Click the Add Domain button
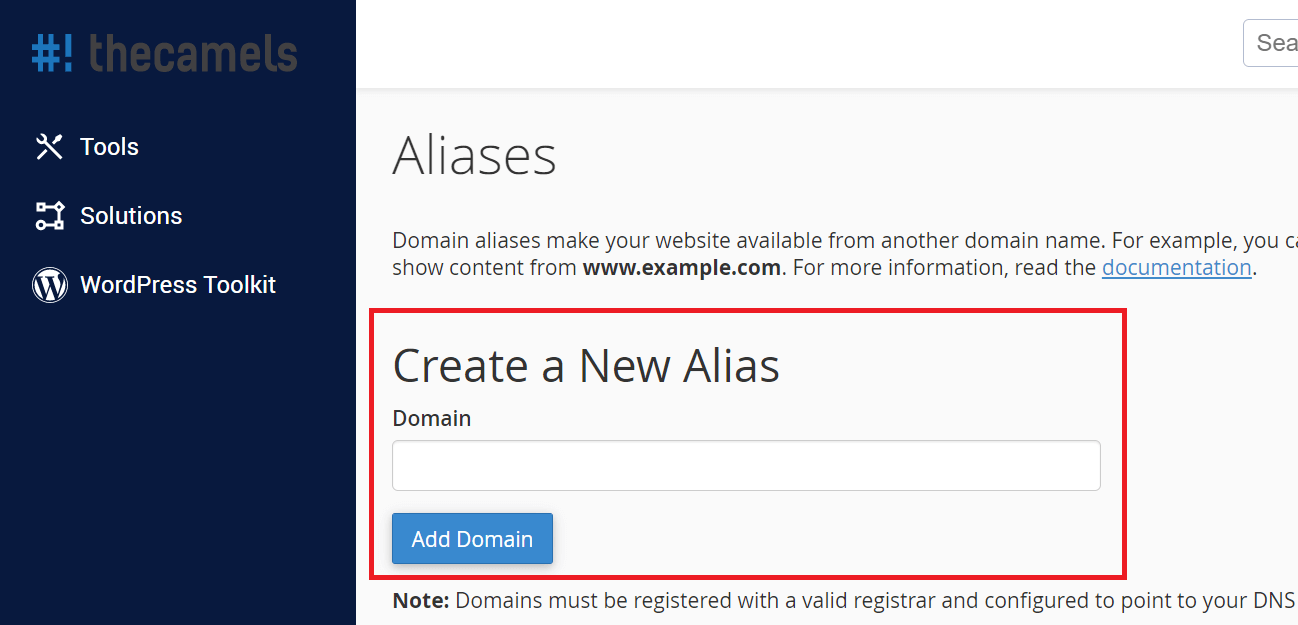1298x625 pixels. click(472, 539)
